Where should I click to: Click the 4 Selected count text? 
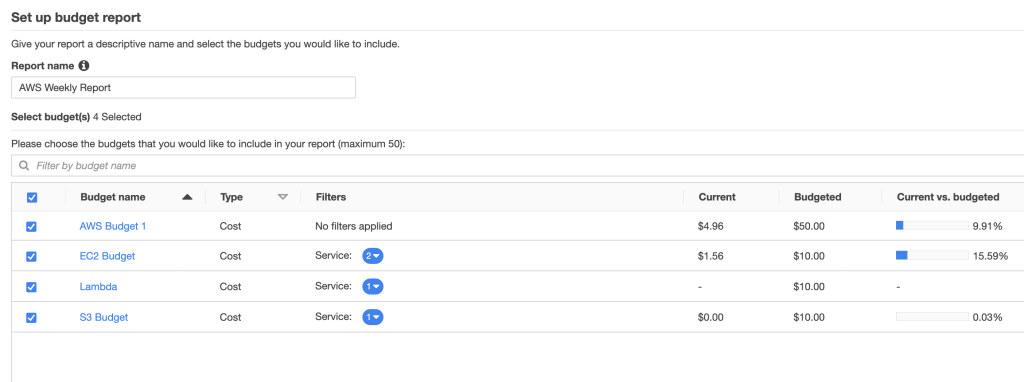[117, 117]
